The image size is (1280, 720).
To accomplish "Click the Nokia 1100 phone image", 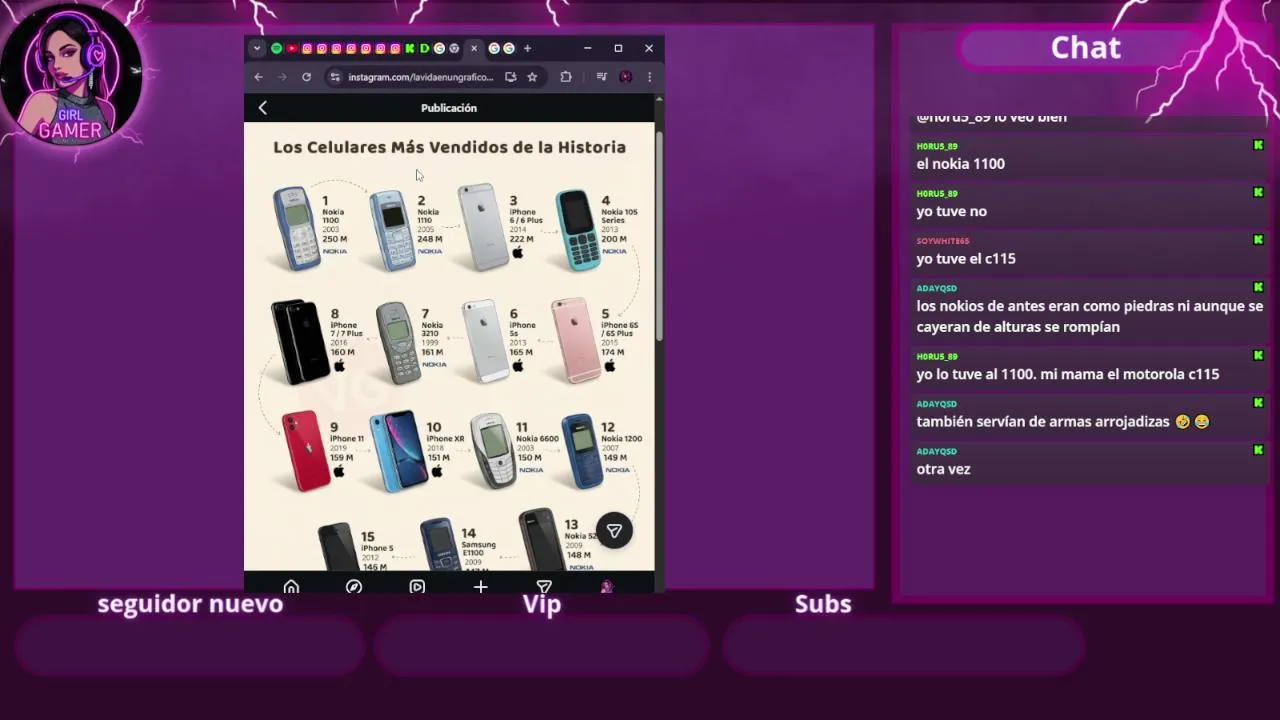I will pyautogui.click(x=295, y=228).
